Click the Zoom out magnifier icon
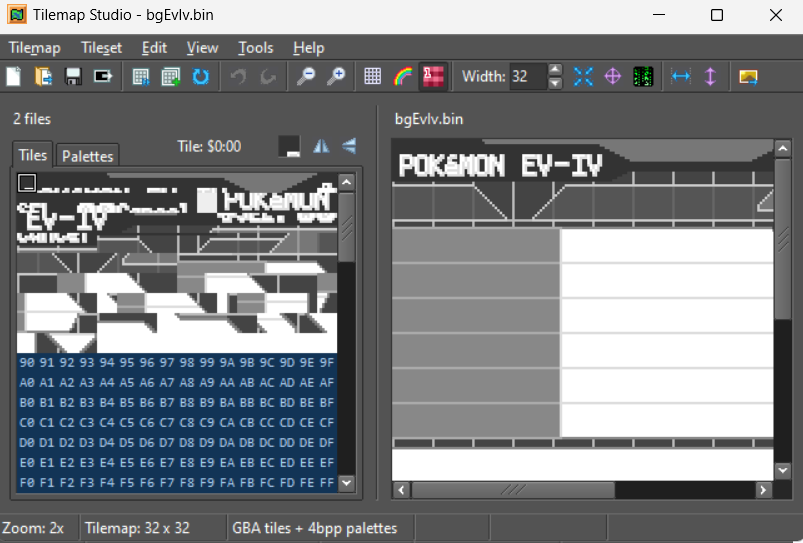Viewport: 803px width, 543px height. click(x=307, y=76)
